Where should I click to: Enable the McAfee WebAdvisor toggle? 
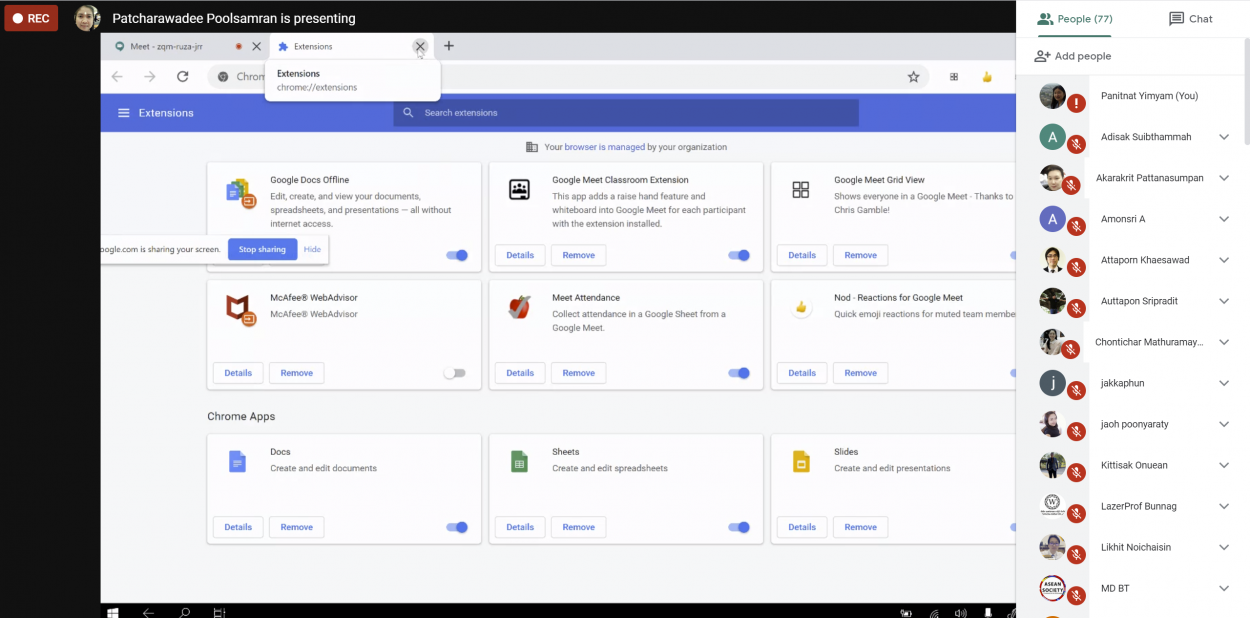454,373
